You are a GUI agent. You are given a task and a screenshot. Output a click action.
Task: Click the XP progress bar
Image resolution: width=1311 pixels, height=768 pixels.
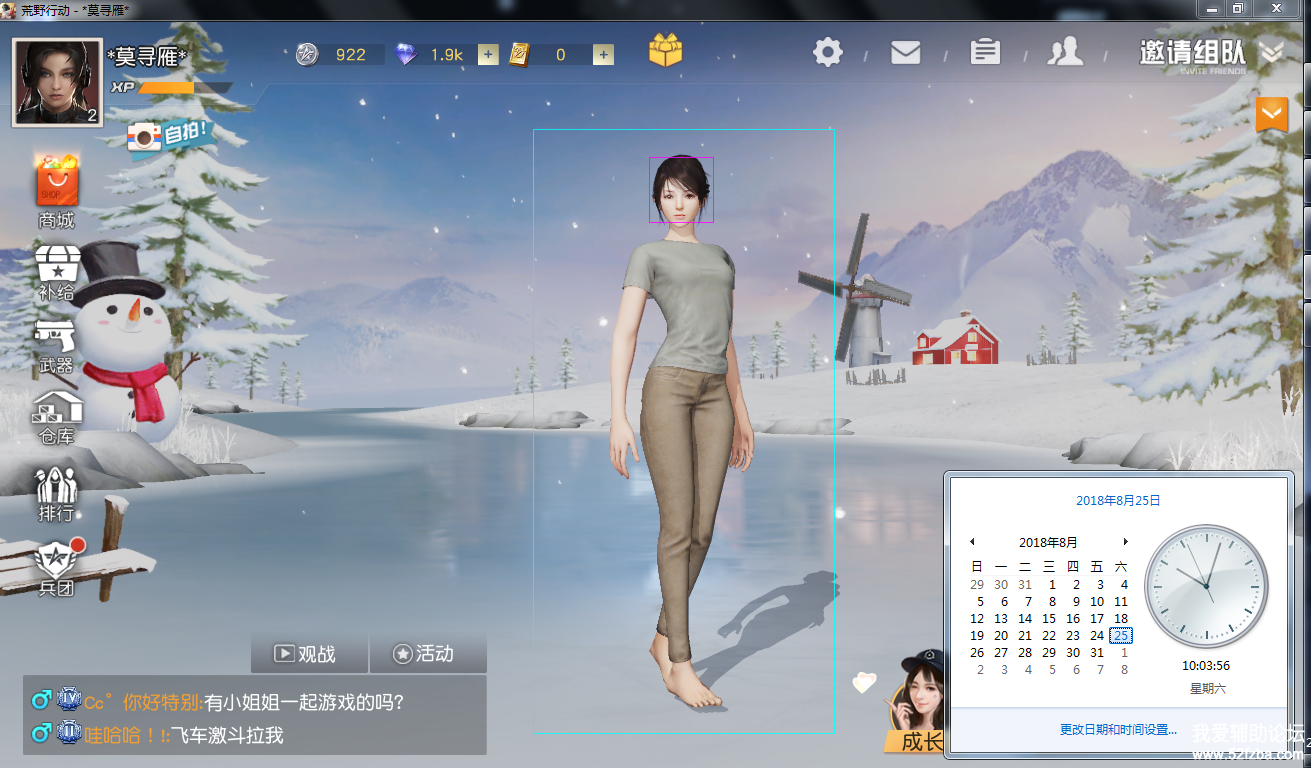tap(185, 88)
